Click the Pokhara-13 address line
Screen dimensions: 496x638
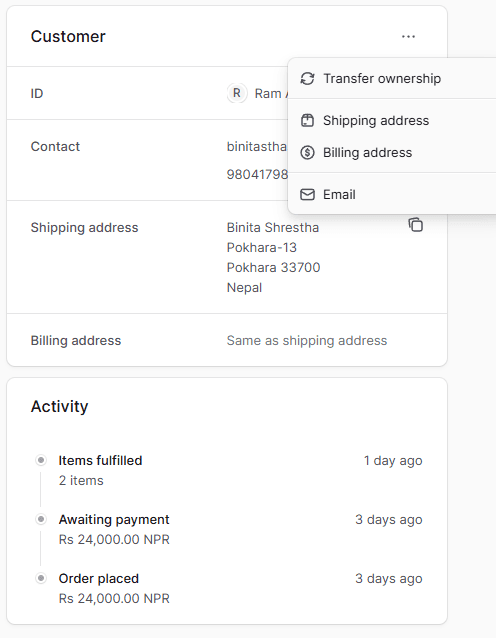pyautogui.click(x=262, y=247)
